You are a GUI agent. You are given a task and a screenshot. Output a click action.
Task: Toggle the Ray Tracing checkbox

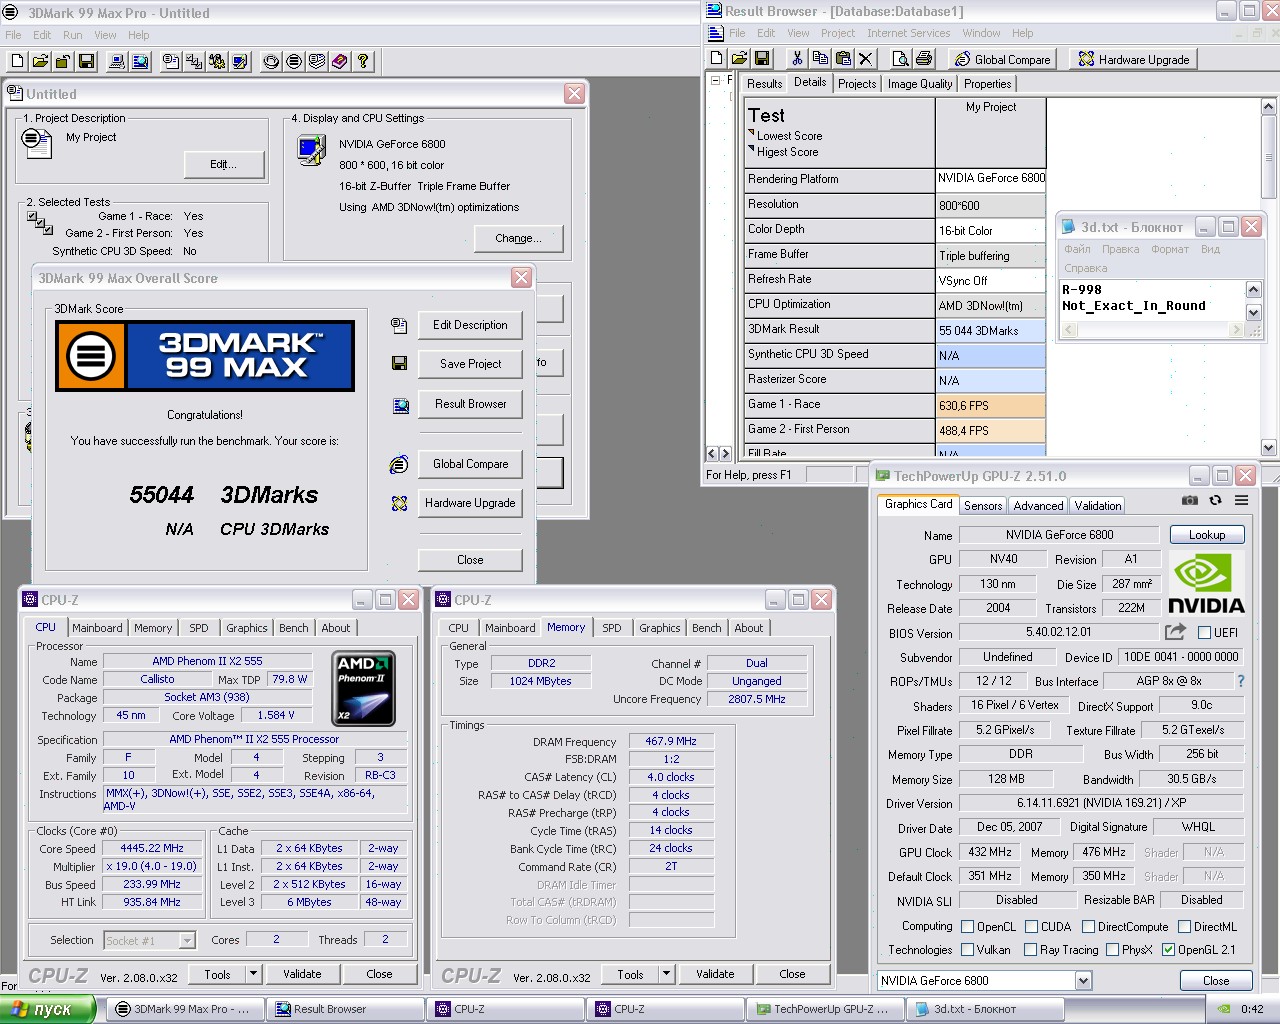point(1030,950)
